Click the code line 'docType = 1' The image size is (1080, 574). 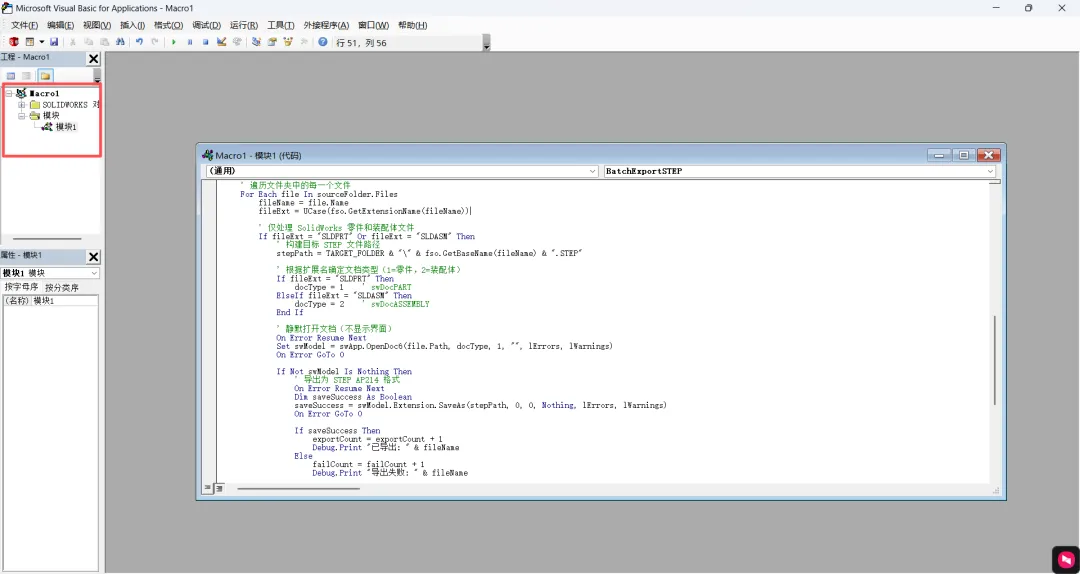[319, 287]
